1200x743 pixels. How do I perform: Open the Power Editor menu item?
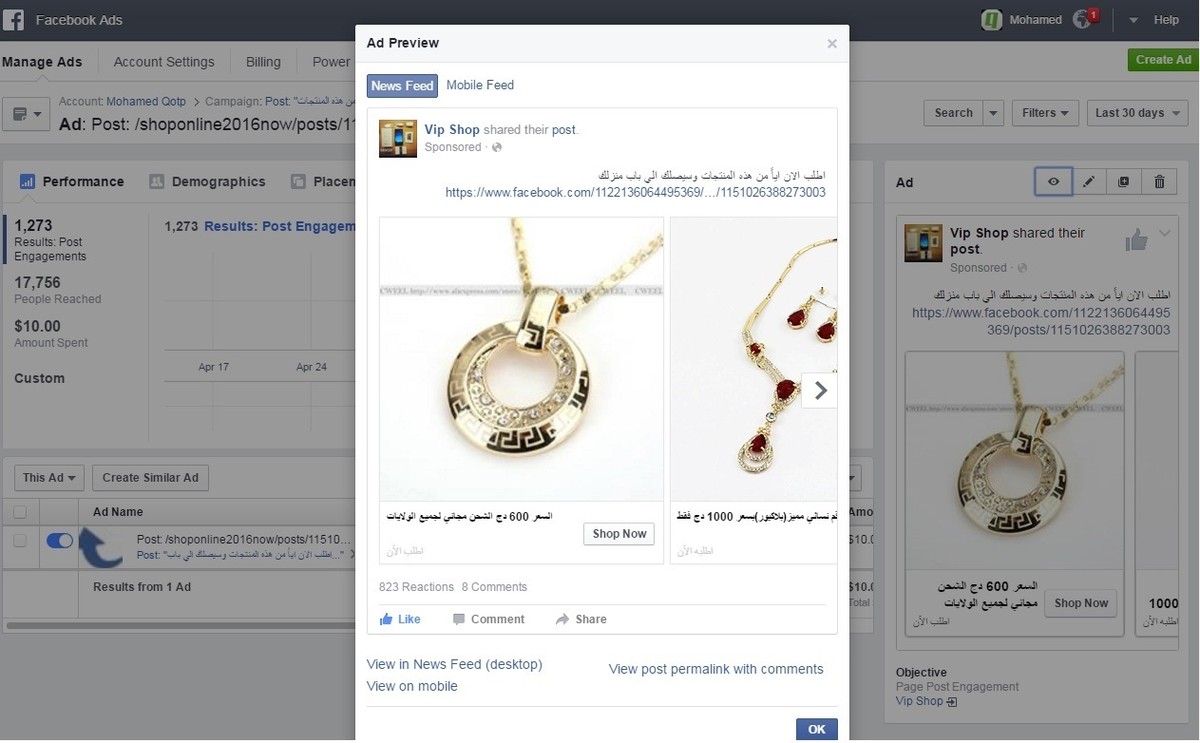click(x=332, y=62)
